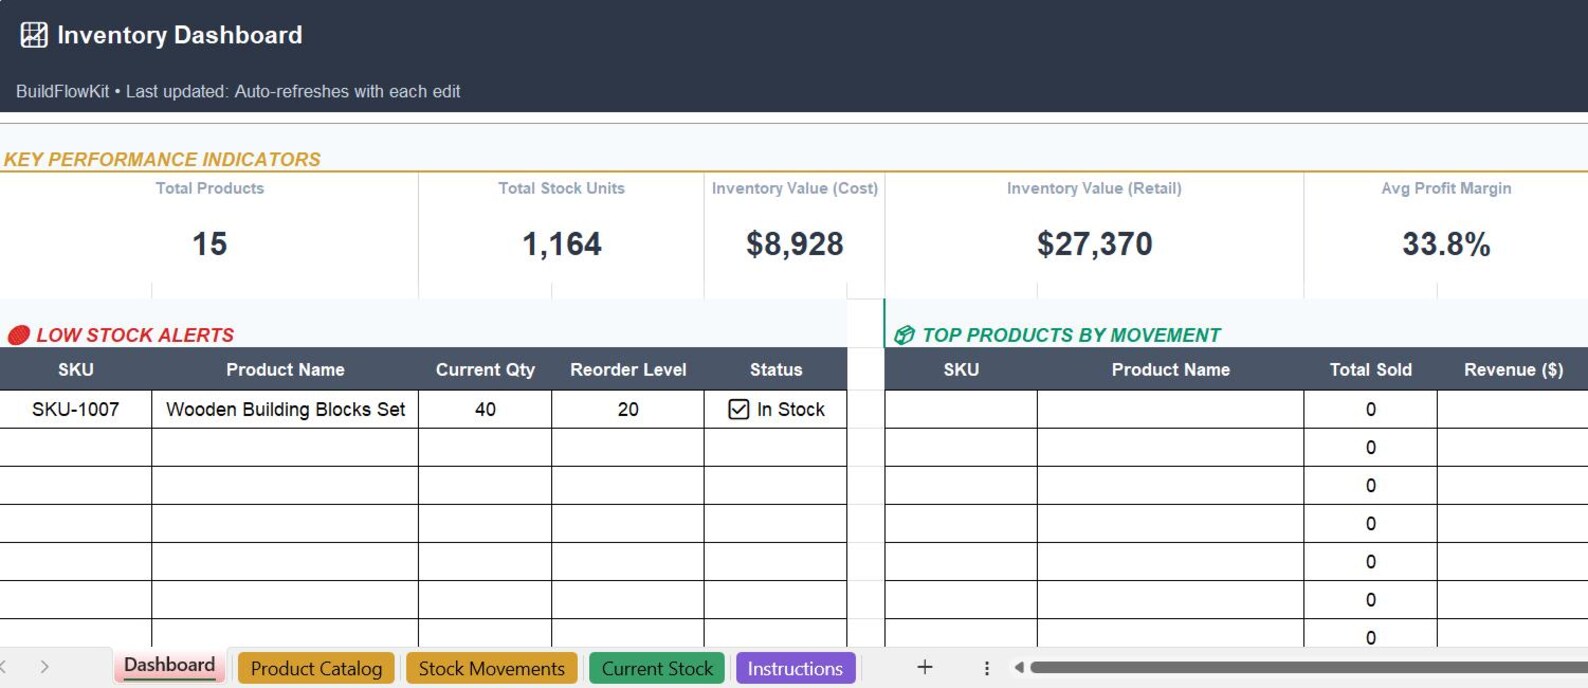Image resolution: width=1588 pixels, height=688 pixels.
Task: Toggle the In Stock checkbox for SKU-1007
Action: coord(739,409)
